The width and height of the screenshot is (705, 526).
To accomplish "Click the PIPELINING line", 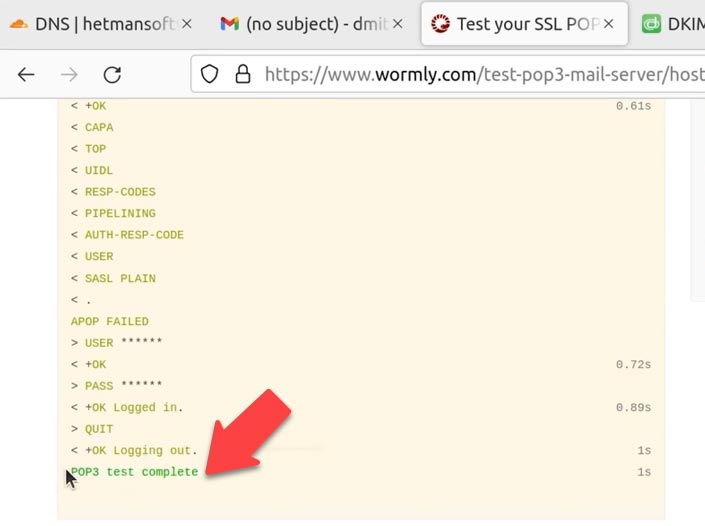I will click(113, 214).
